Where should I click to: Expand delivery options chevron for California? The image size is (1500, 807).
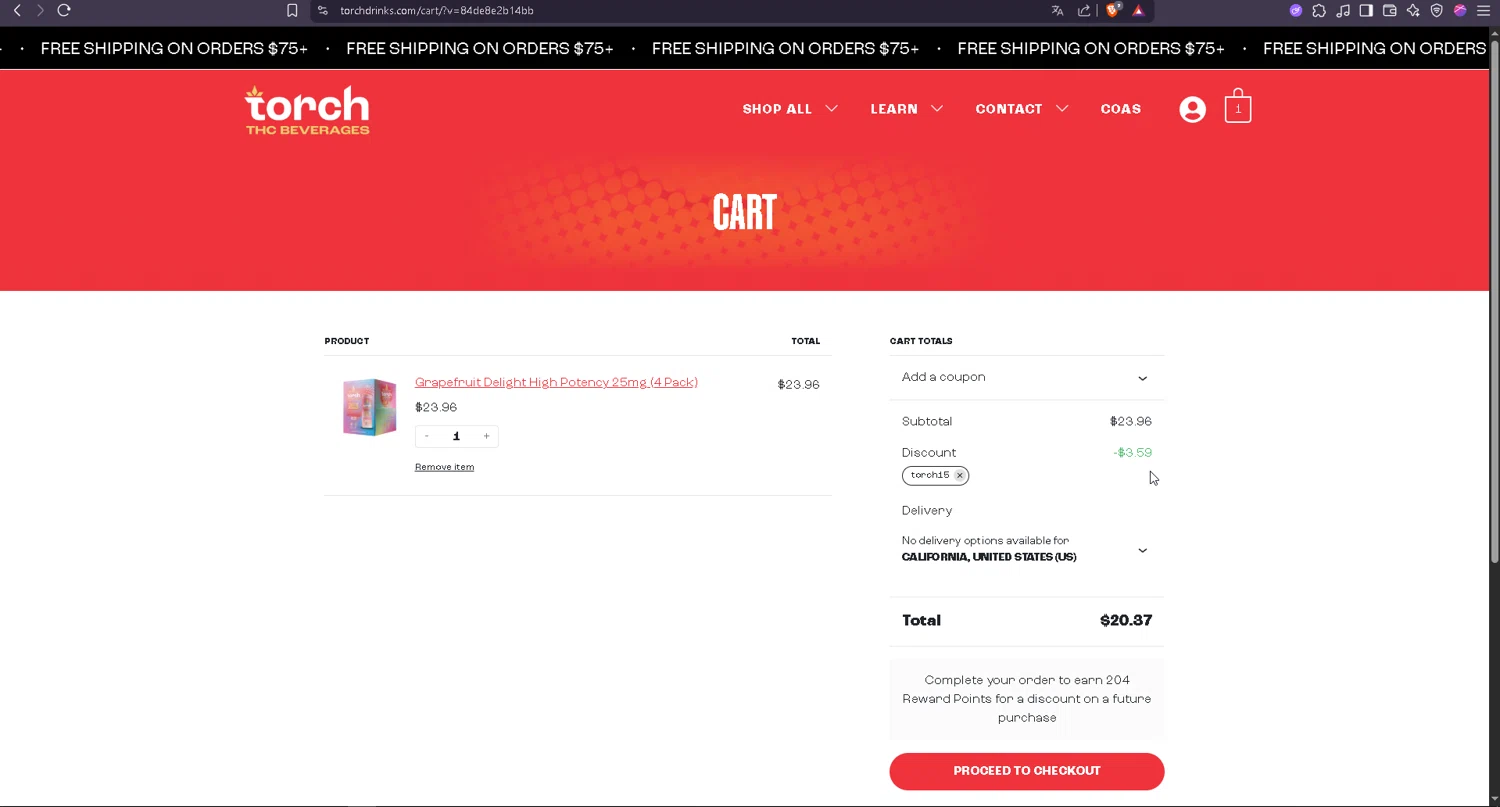(x=1142, y=550)
